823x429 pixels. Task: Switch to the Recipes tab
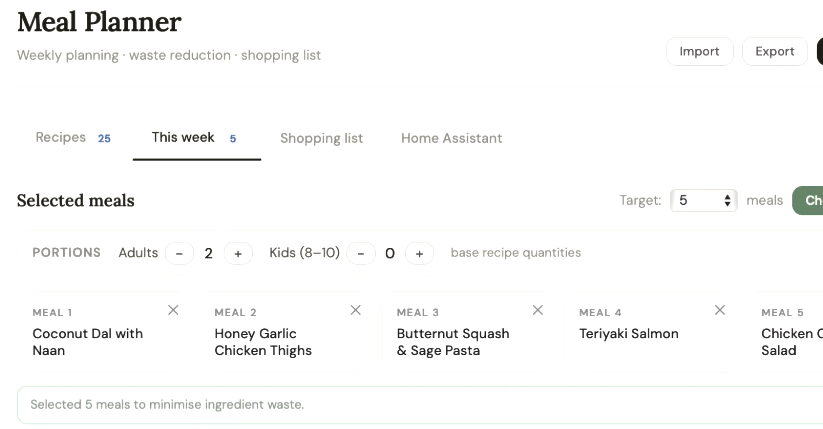coord(73,138)
